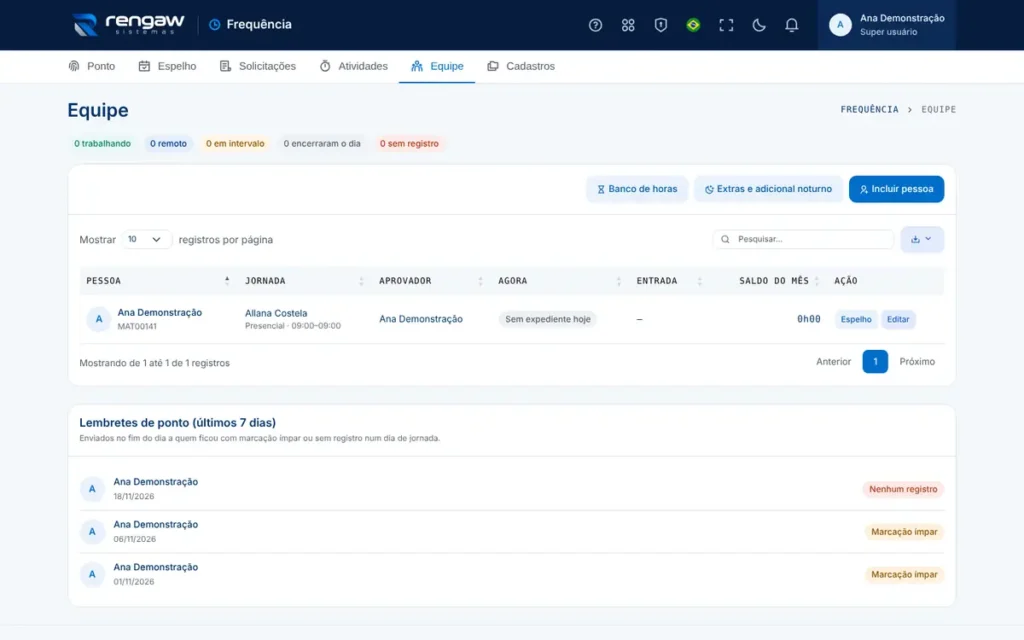Click Marcação ímpar badge for 06/11/2026
Image resolution: width=1024 pixels, height=640 pixels.
pyautogui.click(x=904, y=532)
